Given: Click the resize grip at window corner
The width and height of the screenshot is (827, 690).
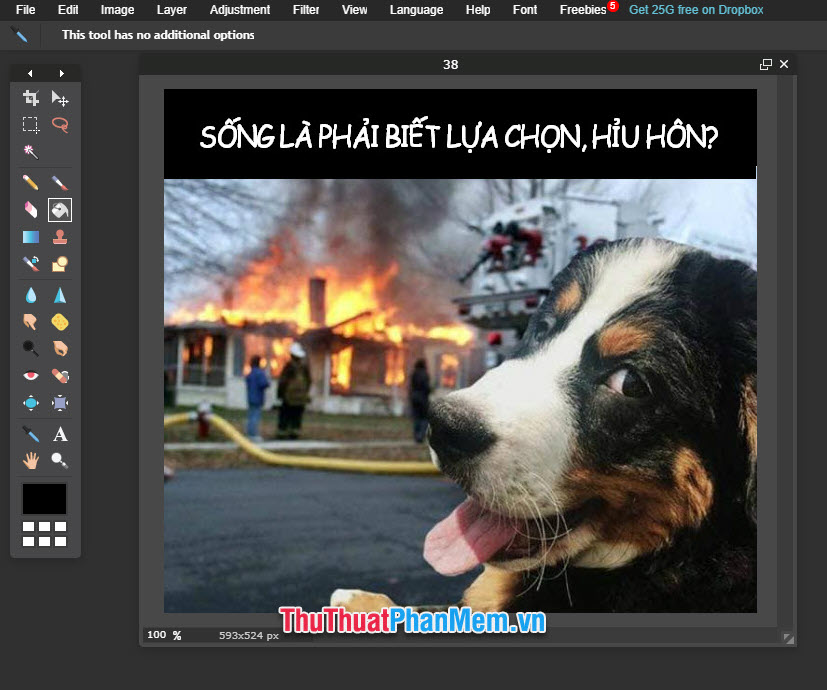Looking at the screenshot, I should [x=788, y=638].
